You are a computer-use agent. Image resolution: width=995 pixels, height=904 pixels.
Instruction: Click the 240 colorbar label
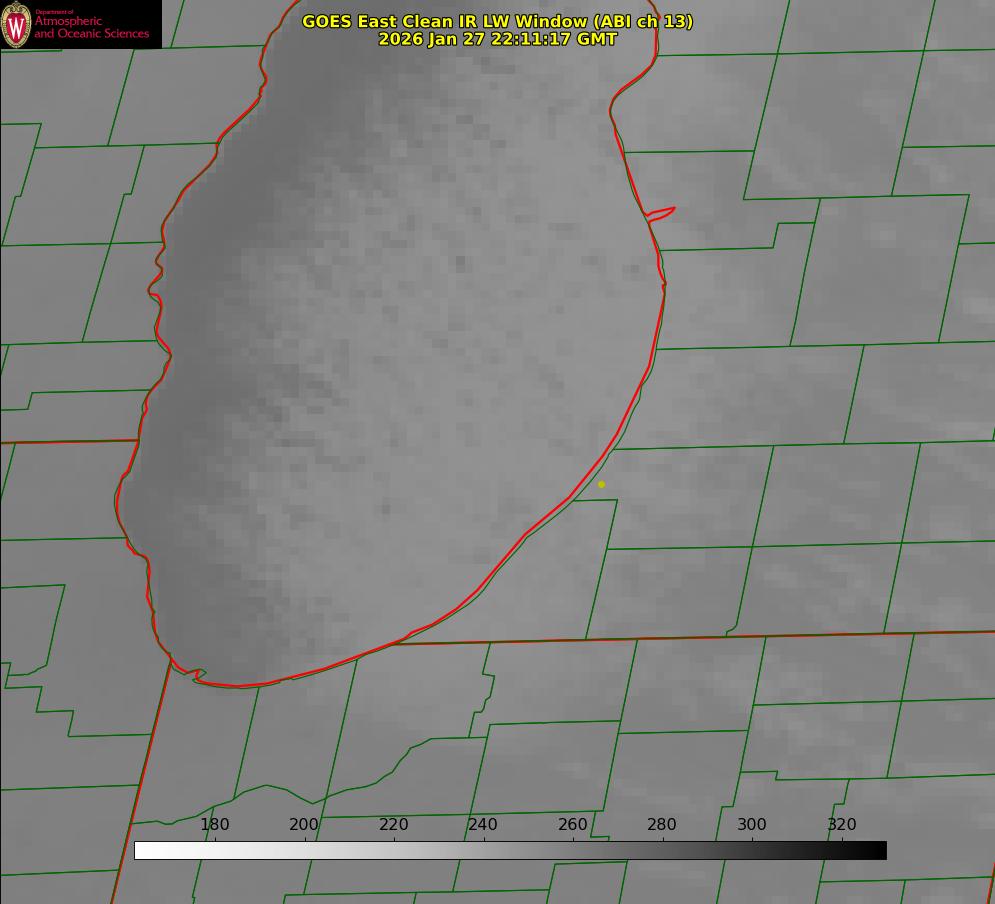483,824
